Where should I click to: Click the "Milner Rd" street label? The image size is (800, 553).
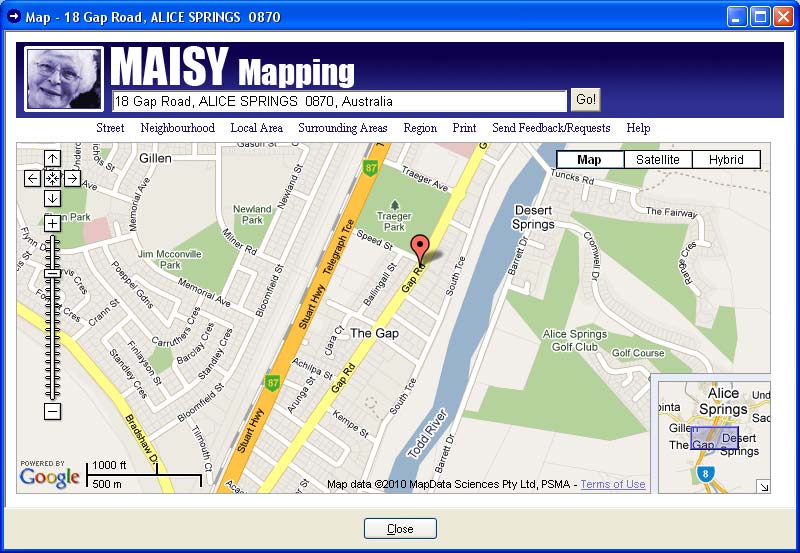pyautogui.click(x=239, y=241)
